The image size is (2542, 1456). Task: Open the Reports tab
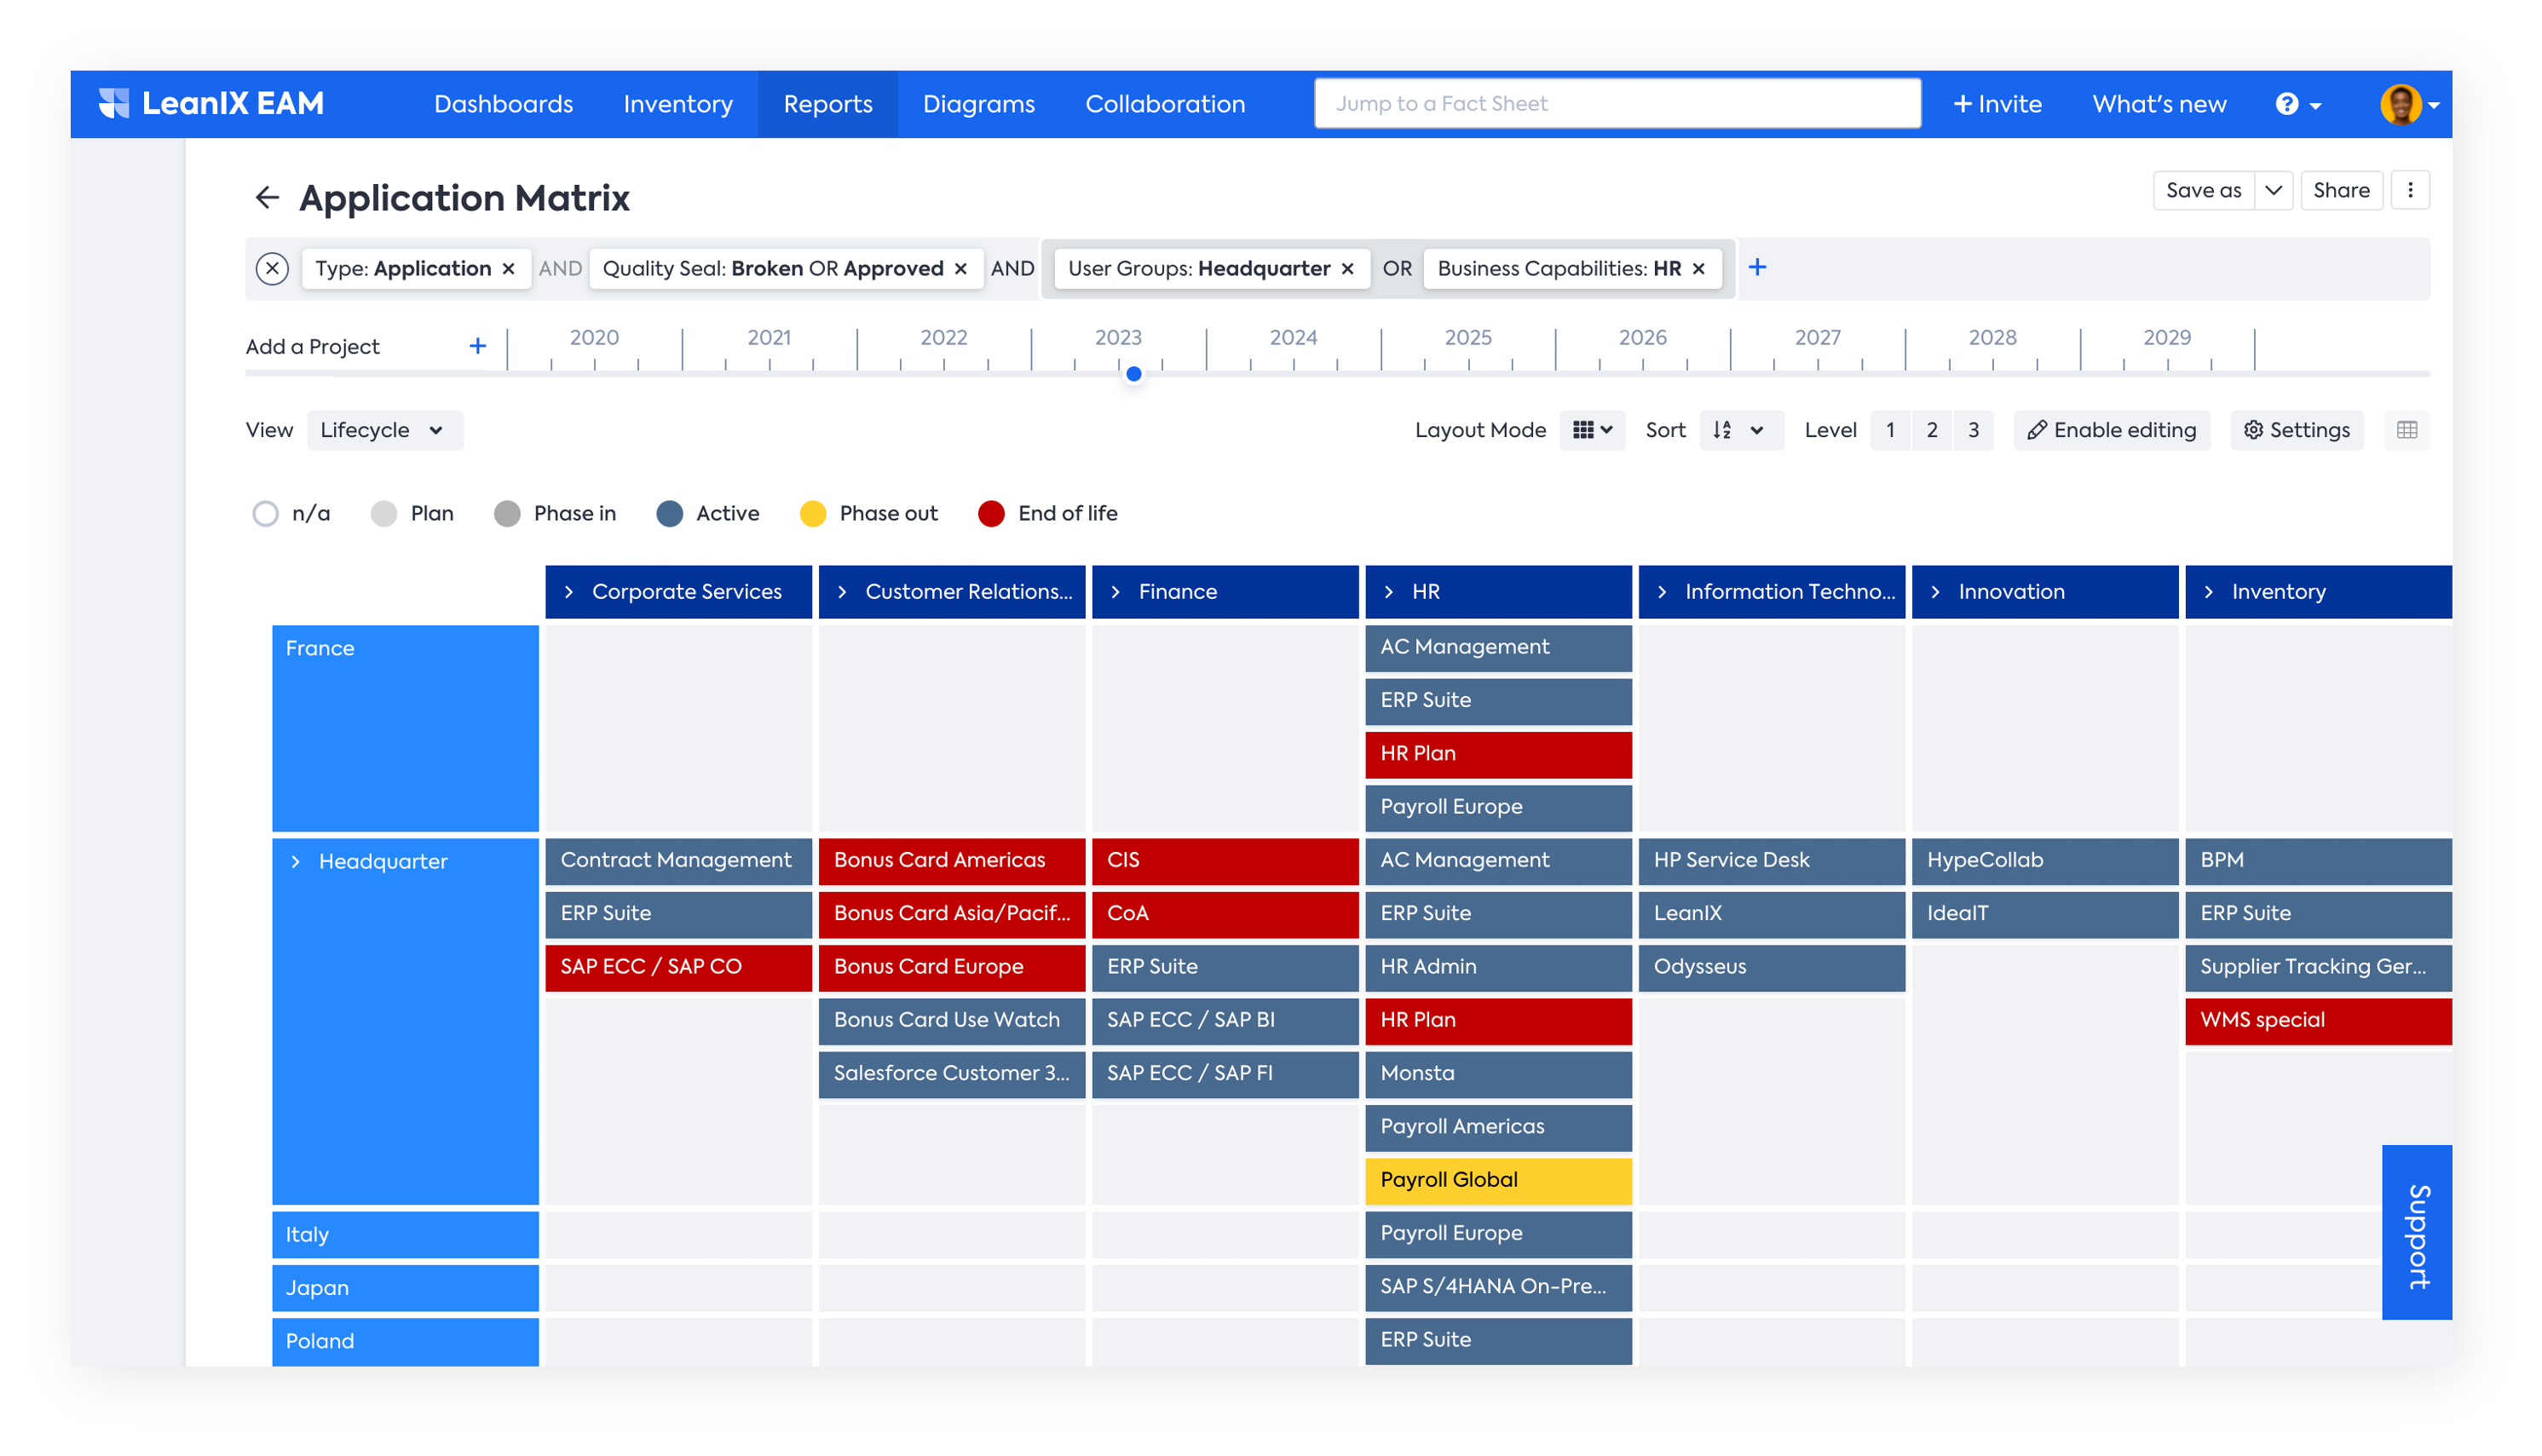click(x=827, y=104)
